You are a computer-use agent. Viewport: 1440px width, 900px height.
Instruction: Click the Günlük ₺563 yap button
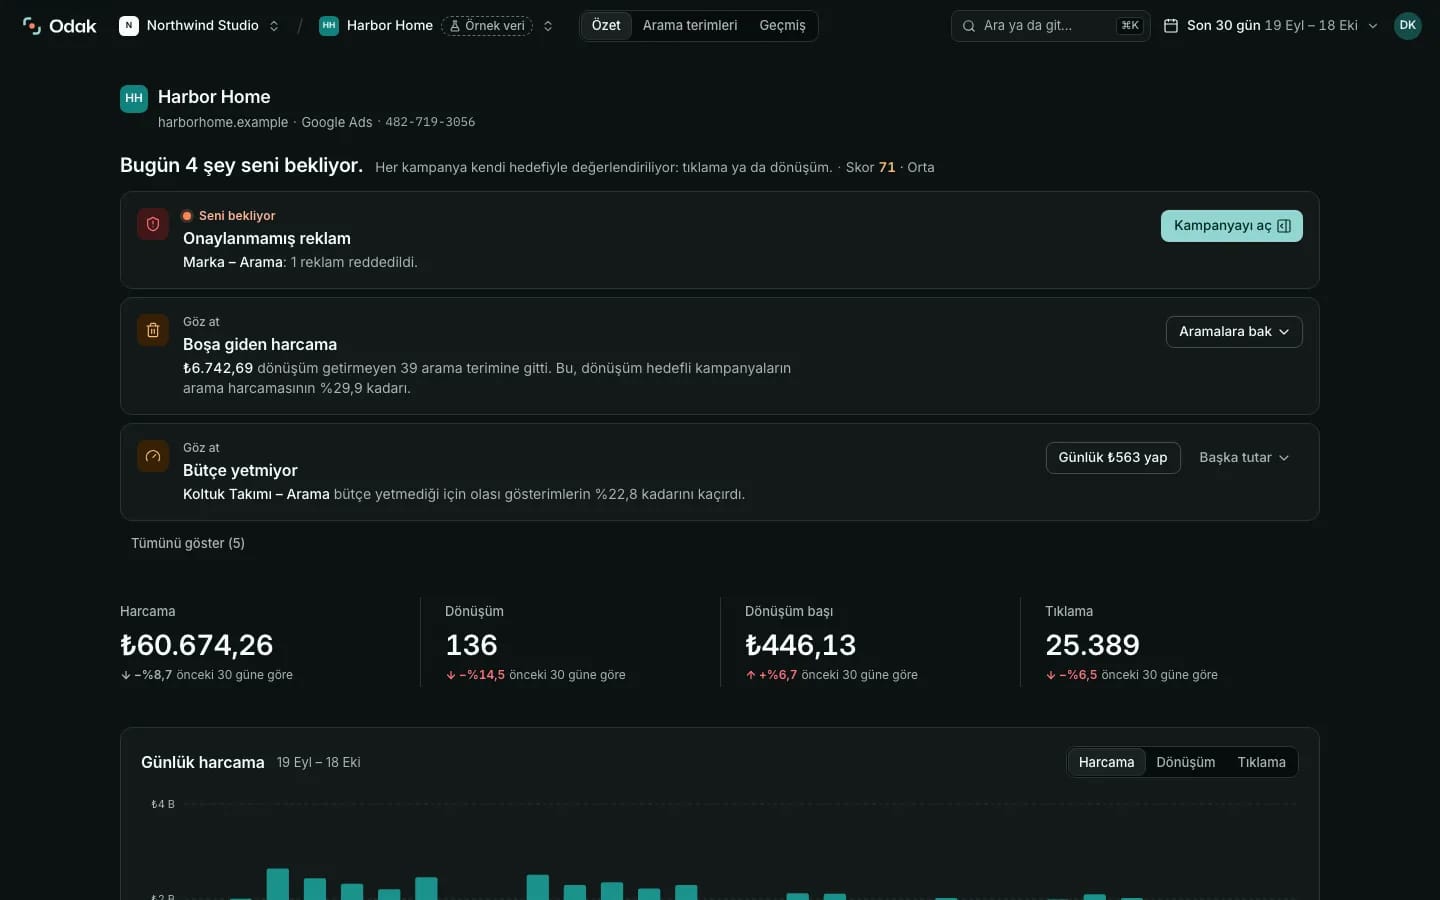tap(1113, 458)
